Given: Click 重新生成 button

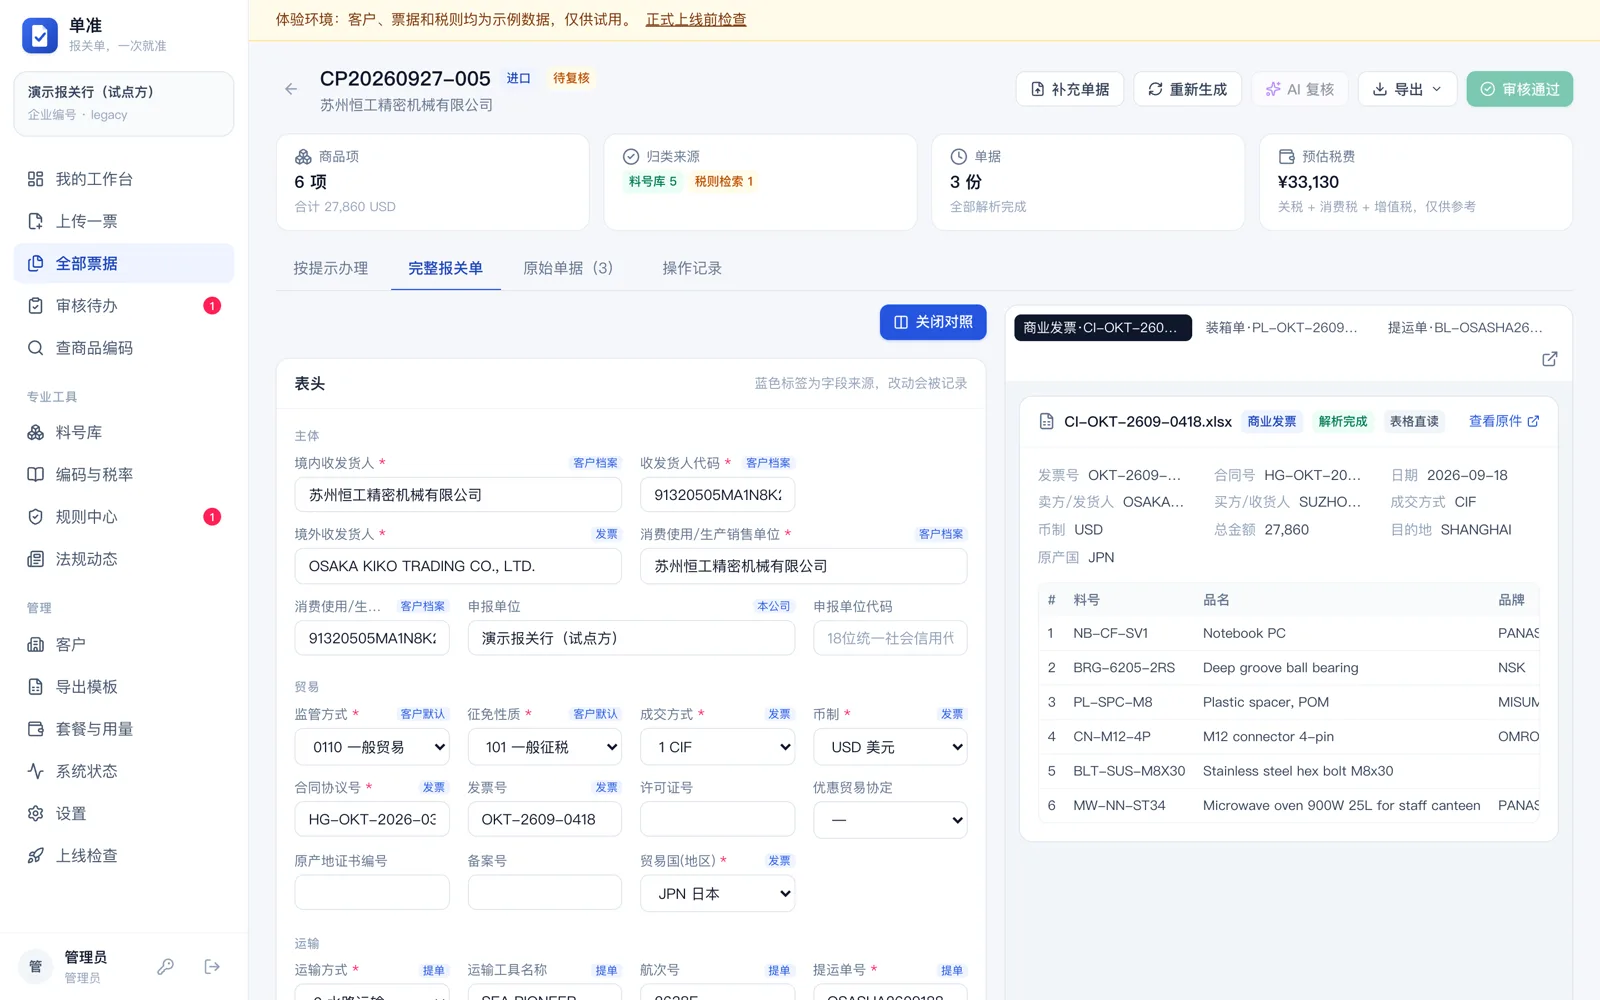Looking at the screenshot, I should click(x=1187, y=89).
